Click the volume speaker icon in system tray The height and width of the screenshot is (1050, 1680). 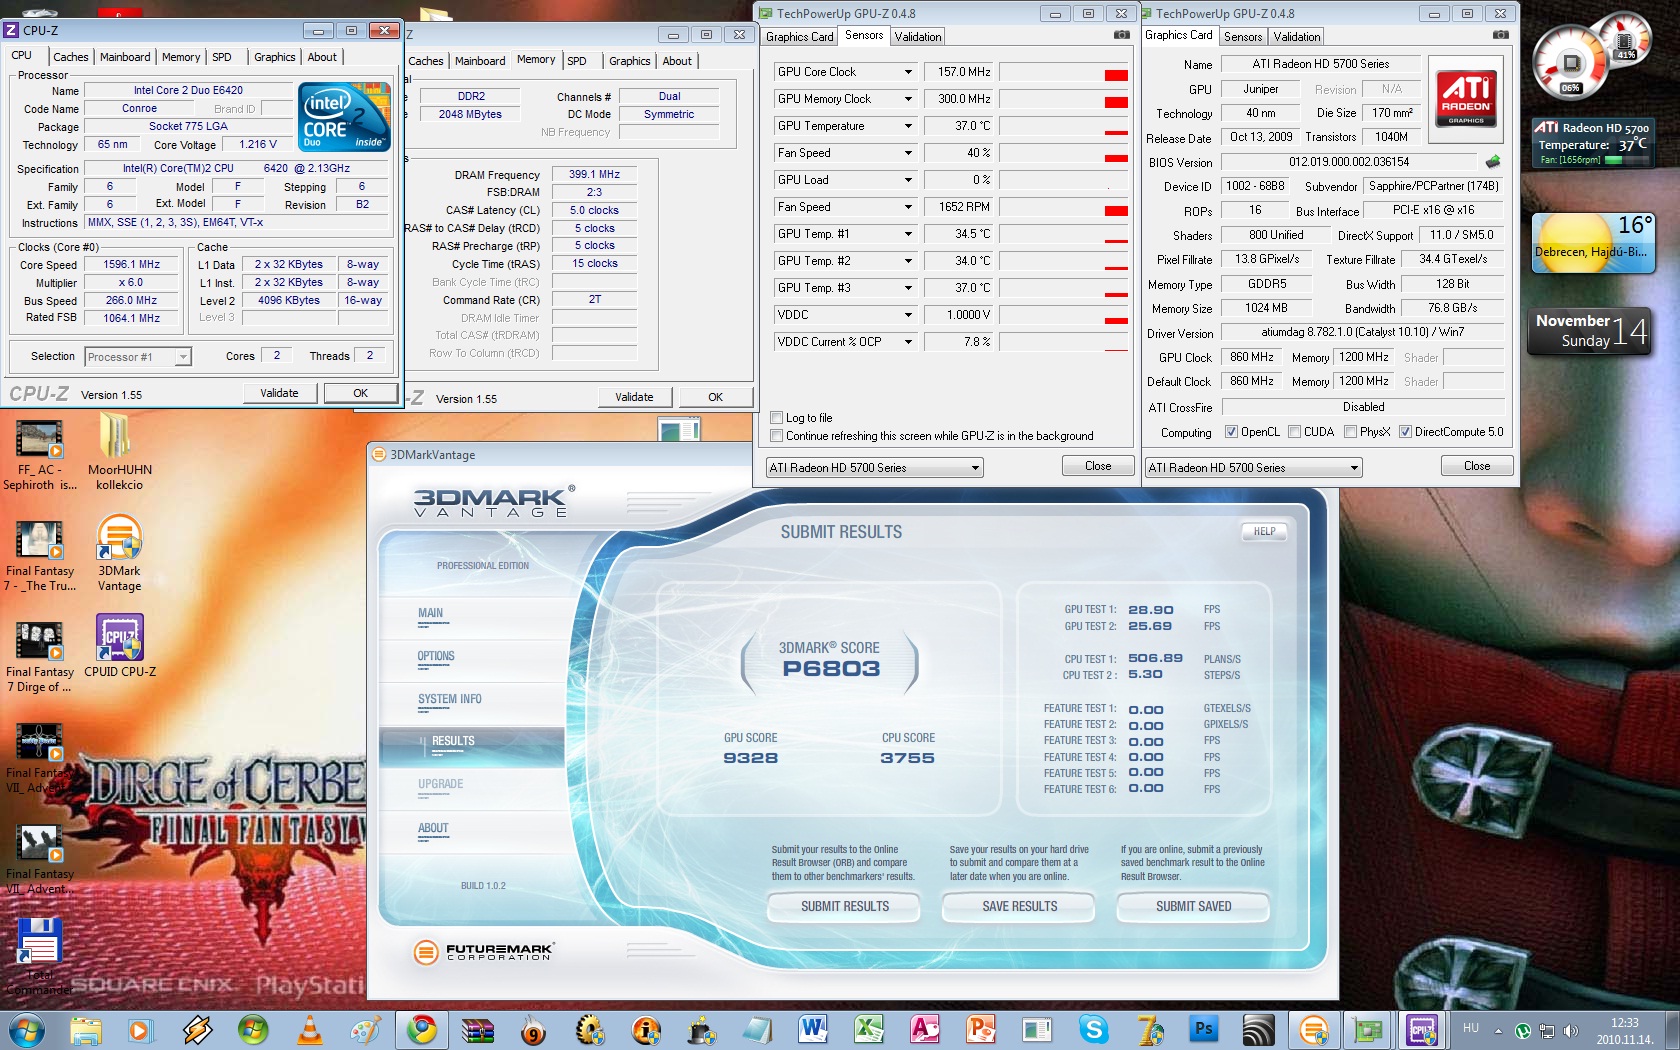(1570, 1031)
